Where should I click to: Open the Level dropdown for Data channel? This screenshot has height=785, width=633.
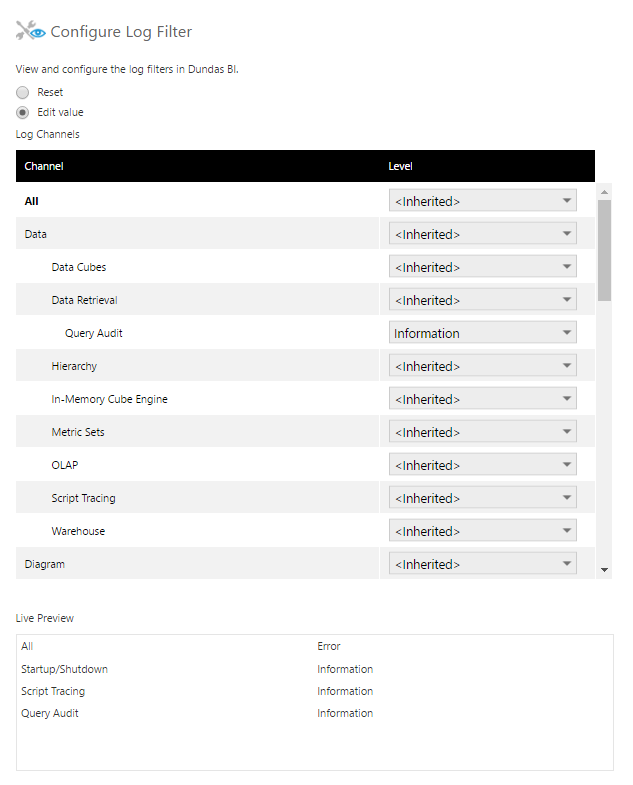tap(483, 234)
